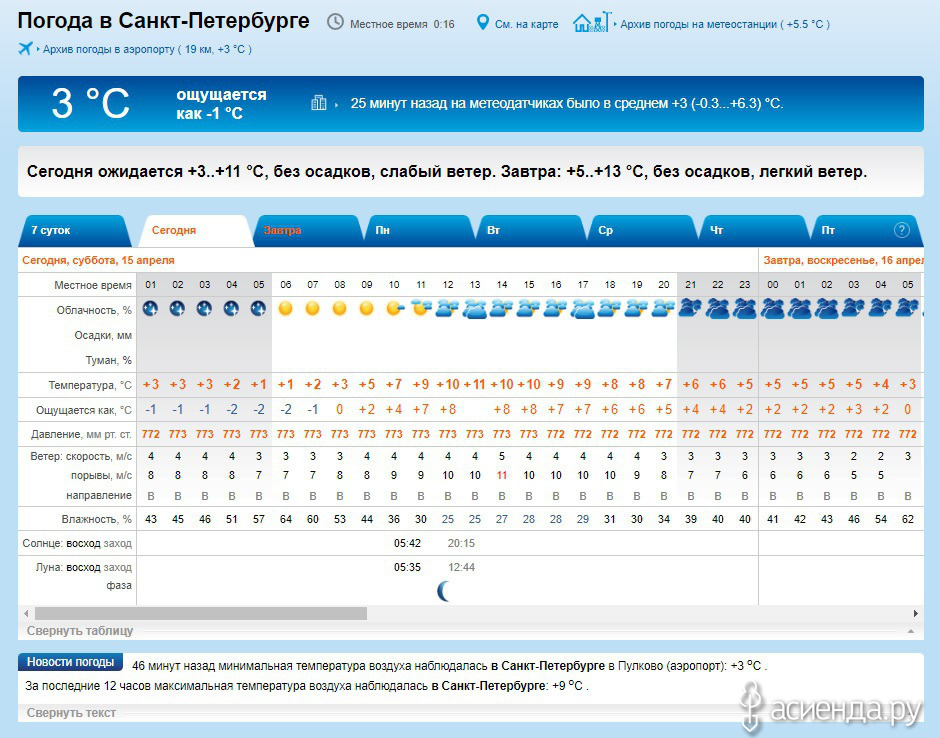Click the Погода в Санкт-Петербурге heading
Viewport: 940px width, 738px height.
(163, 21)
